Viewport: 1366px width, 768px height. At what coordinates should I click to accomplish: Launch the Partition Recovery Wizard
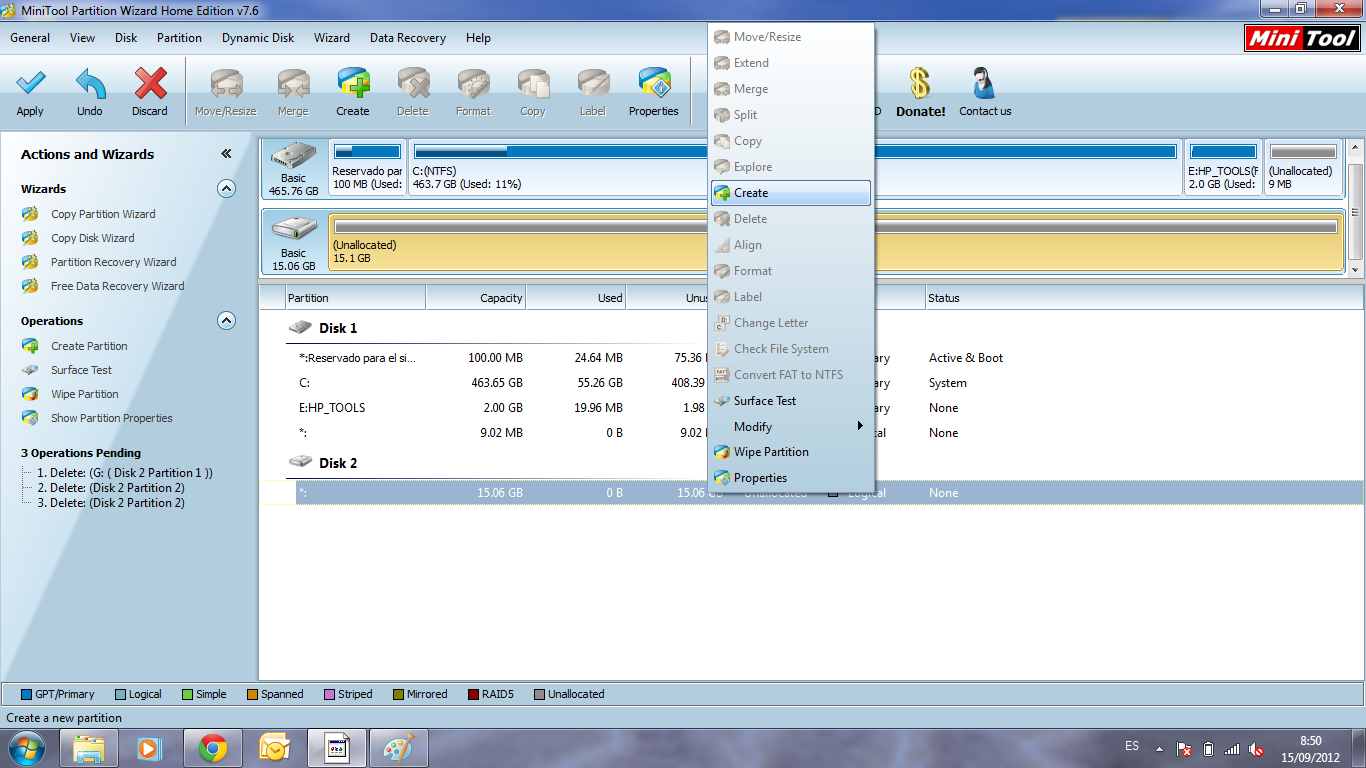pos(113,262)
